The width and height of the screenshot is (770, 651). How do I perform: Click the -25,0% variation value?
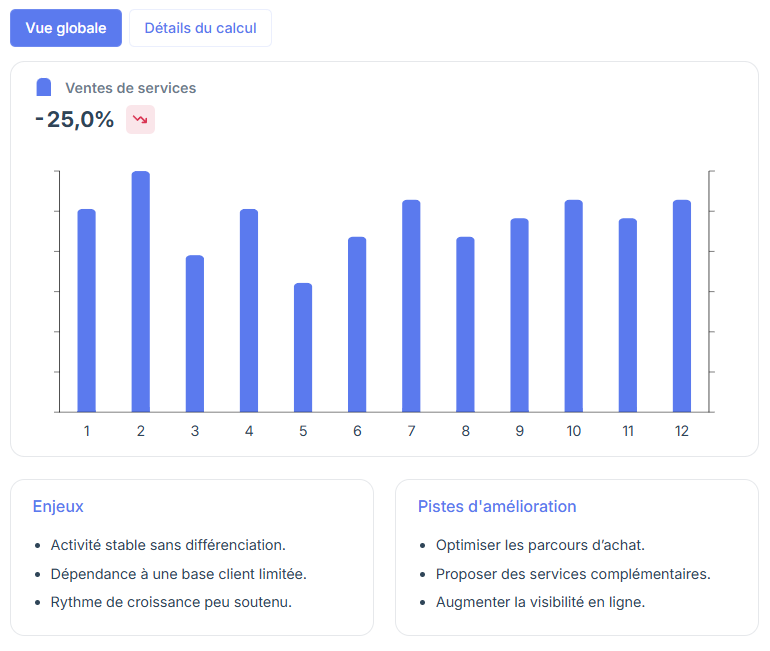(75, 119)
